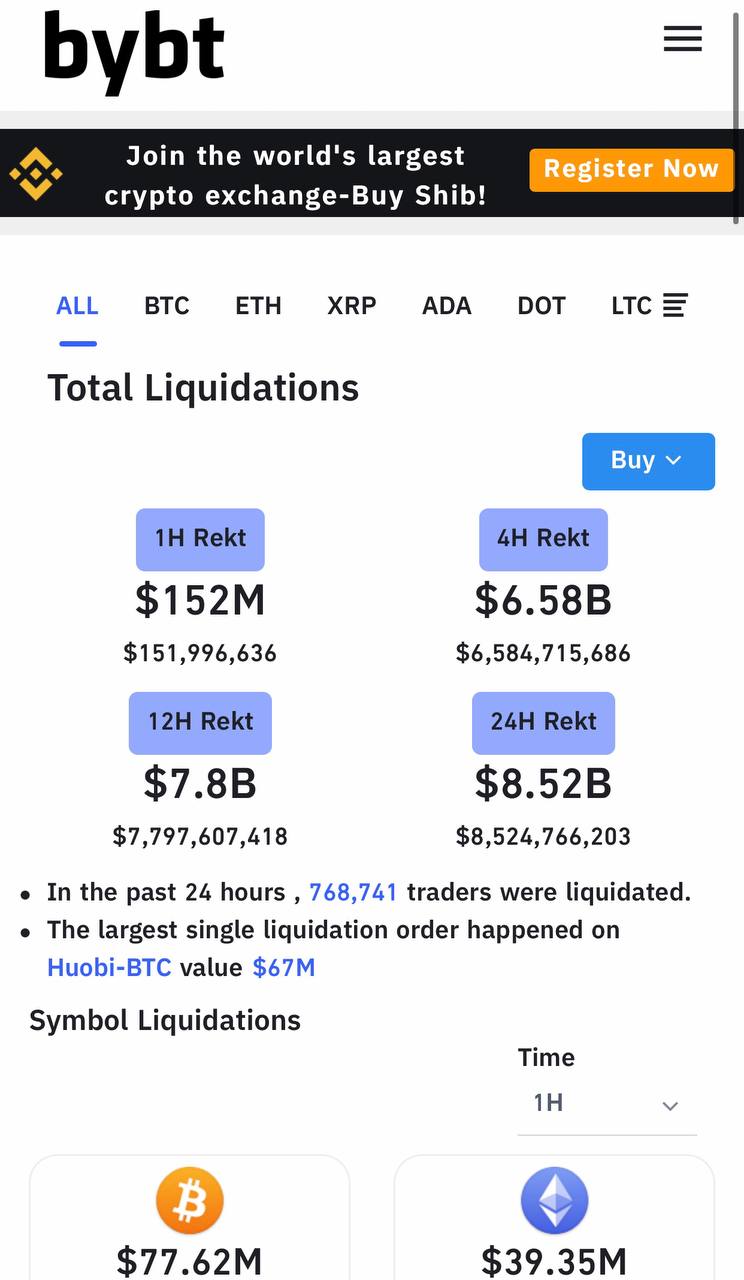Switch to the ETH tab
The width and height of the screenshot is (744, 1280).
(258, 306)
